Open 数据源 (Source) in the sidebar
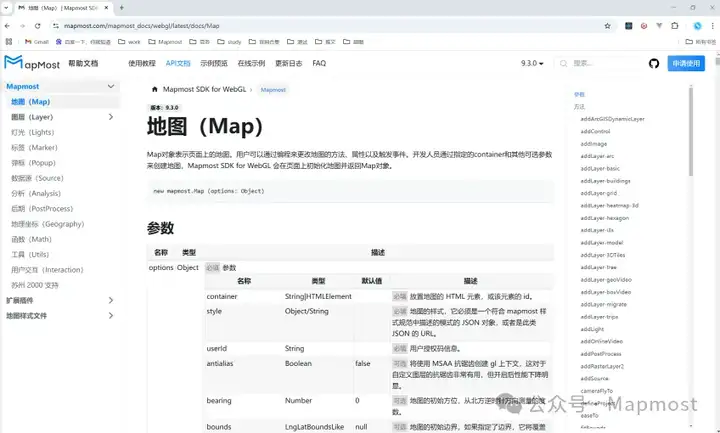This screenshot has height=433, width=720. [x=37, y=178]
